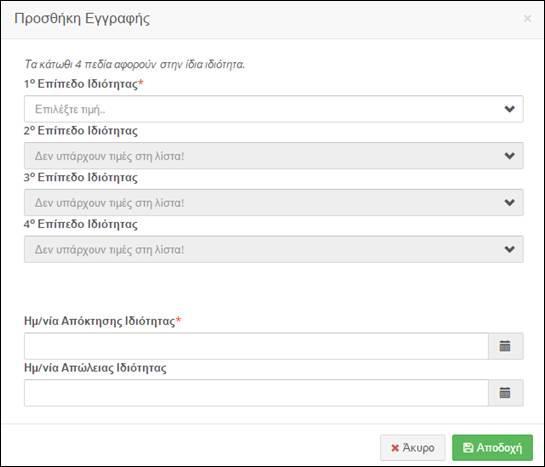Select the 4º Επίπεδο Ιδιότητας dropdown field
Viewport: 545px width, 467px height.
(274, 249)
